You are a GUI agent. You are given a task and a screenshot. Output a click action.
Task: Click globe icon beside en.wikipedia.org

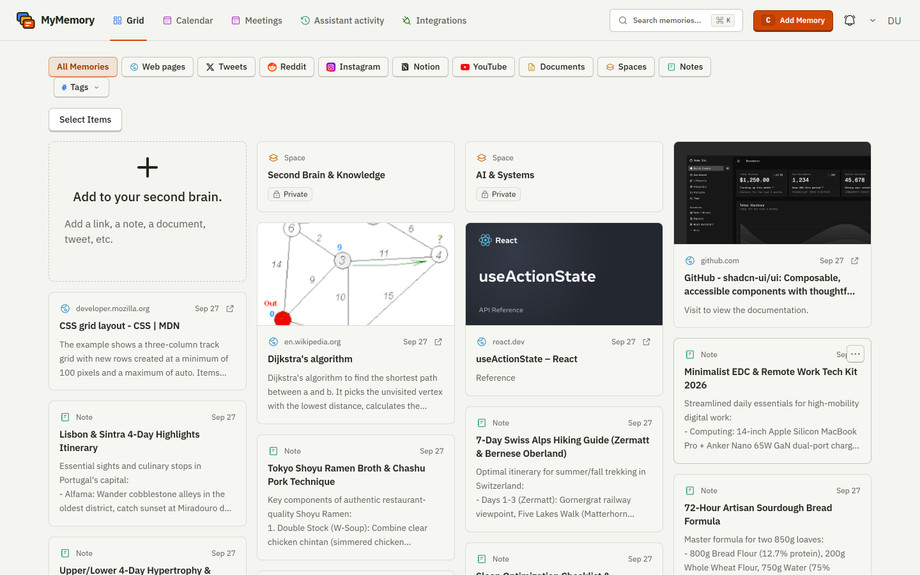[x=273, y=342]
